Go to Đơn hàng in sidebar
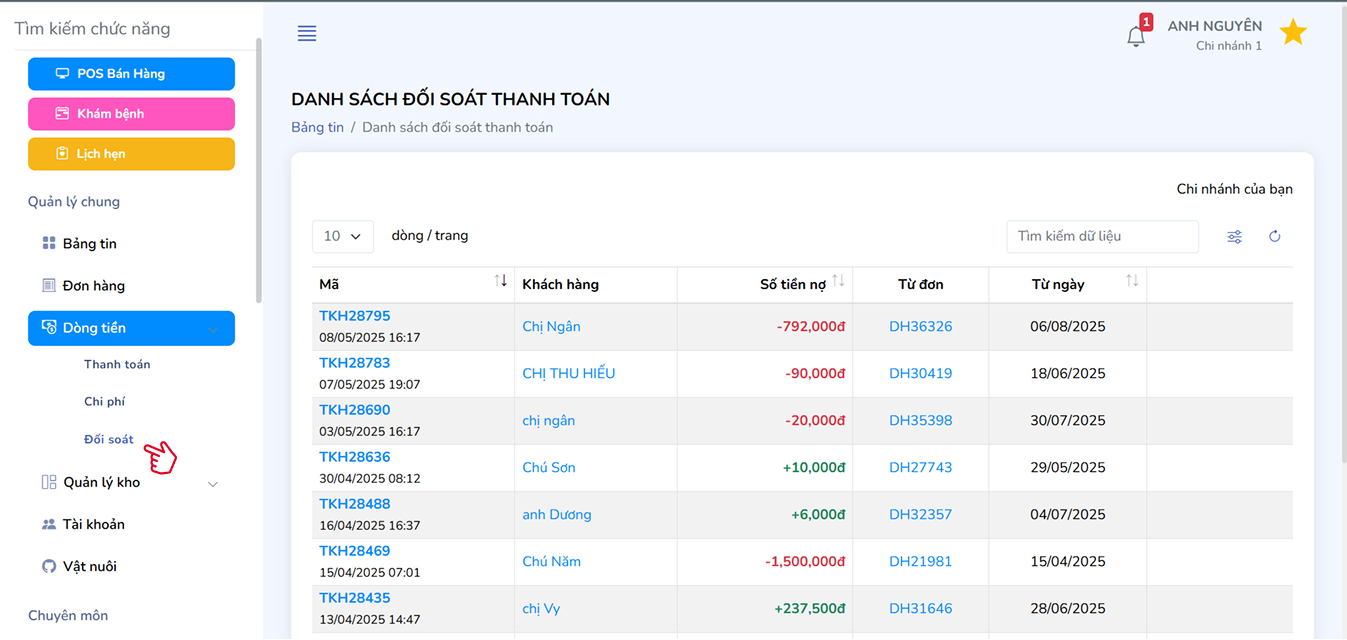The image size is (1347, 640). click(x=93, y=286)
